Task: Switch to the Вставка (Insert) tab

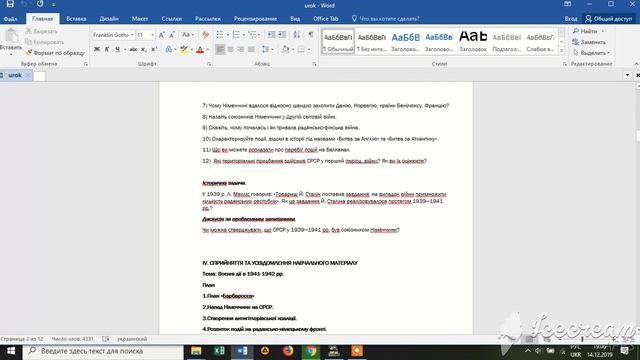Action: 76,19
